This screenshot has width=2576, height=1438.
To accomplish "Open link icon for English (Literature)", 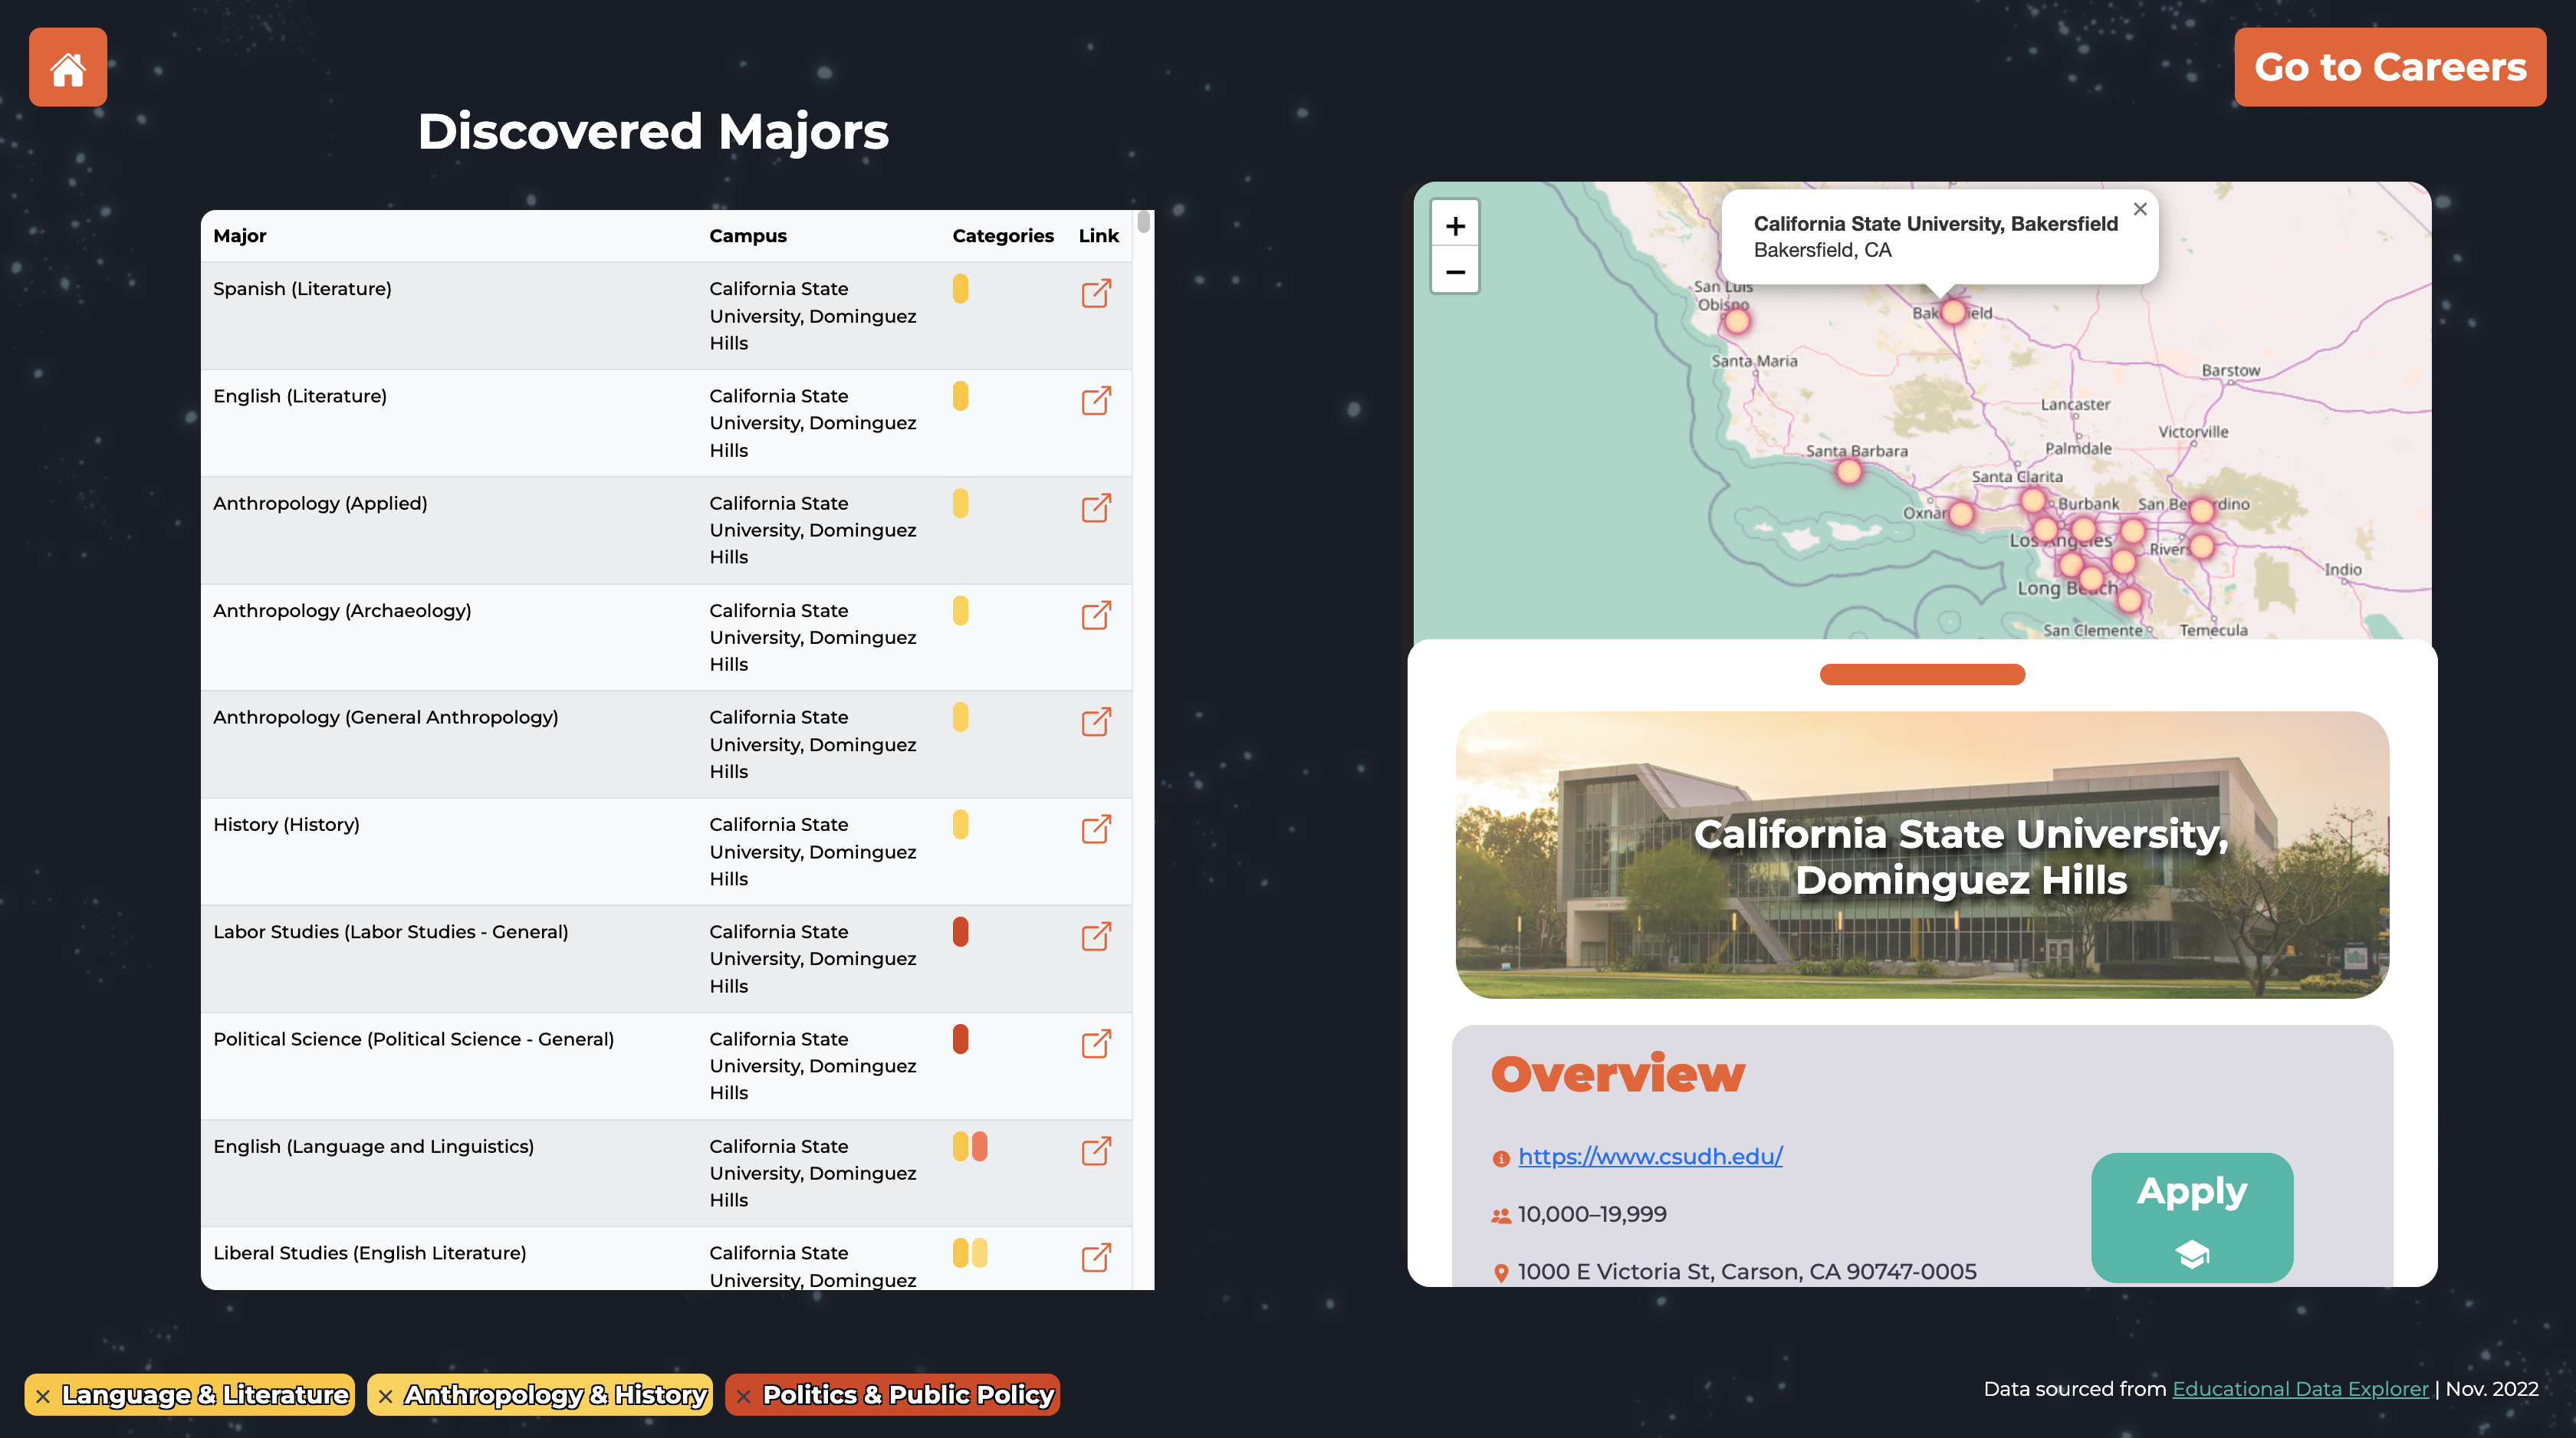I will click(x=1096, y=400).
